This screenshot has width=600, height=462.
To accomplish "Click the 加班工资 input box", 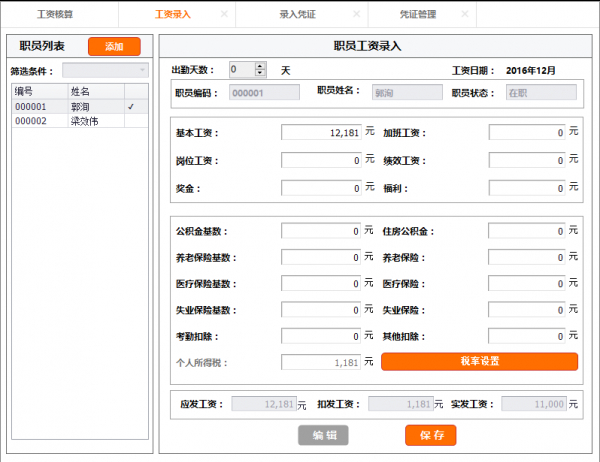I will coord(528,132).
